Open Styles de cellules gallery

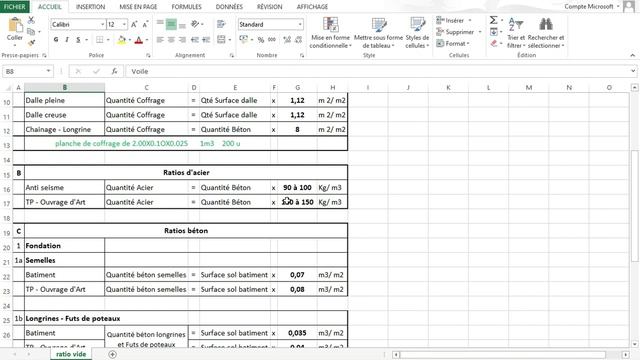coord(417,33)
